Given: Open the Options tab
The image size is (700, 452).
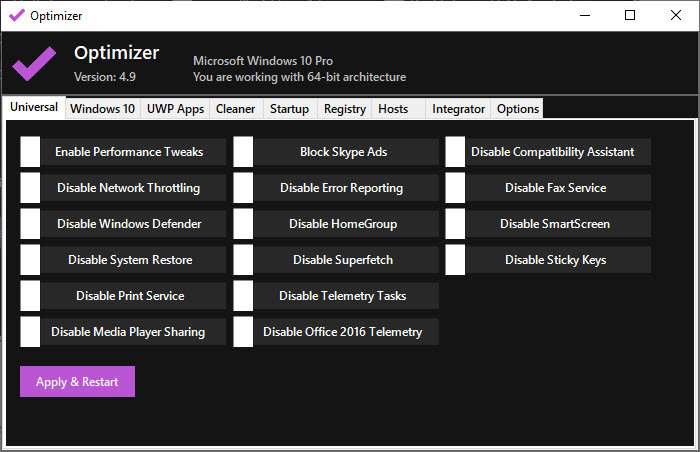Looking at the screenshot, I should [517, 109].
